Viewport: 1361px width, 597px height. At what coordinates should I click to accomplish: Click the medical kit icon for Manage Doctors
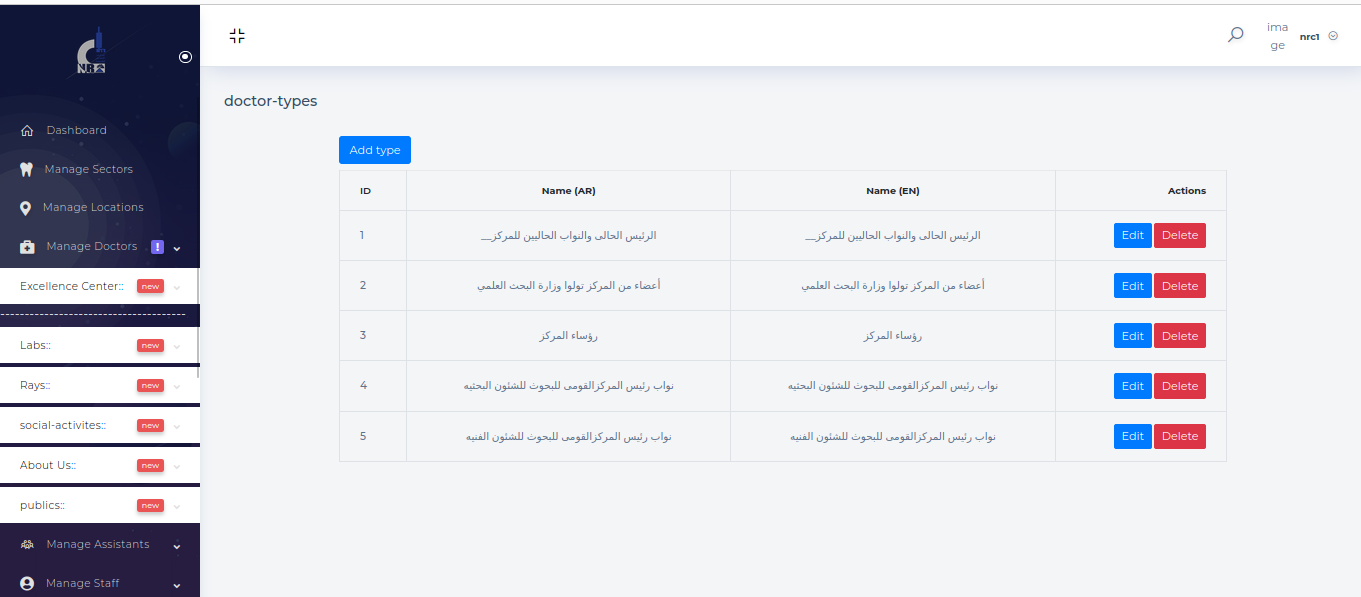click(27, 247)
